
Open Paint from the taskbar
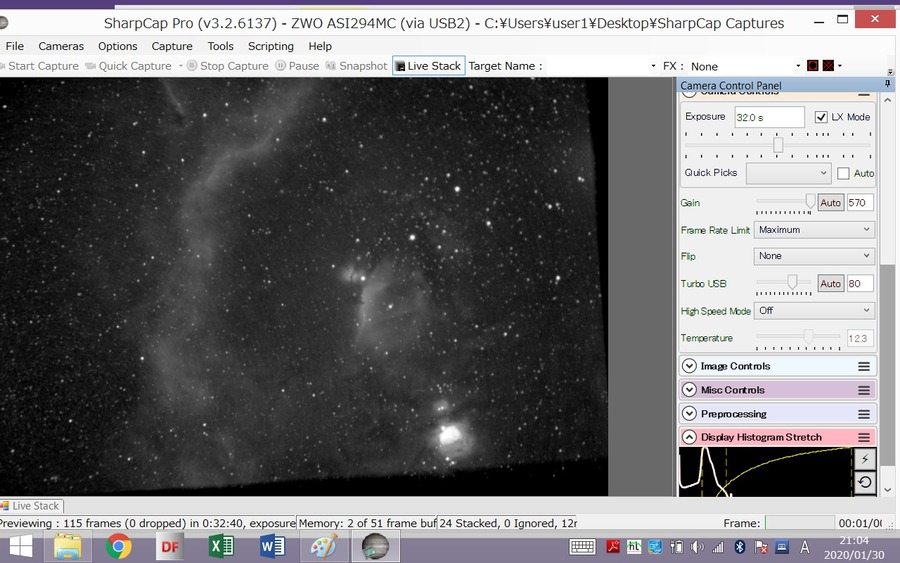tap(323, 546)
